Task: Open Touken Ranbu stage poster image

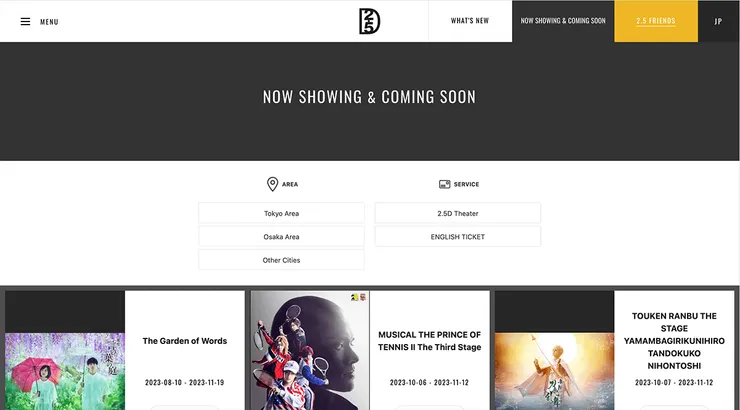Action: pos(555,371)
